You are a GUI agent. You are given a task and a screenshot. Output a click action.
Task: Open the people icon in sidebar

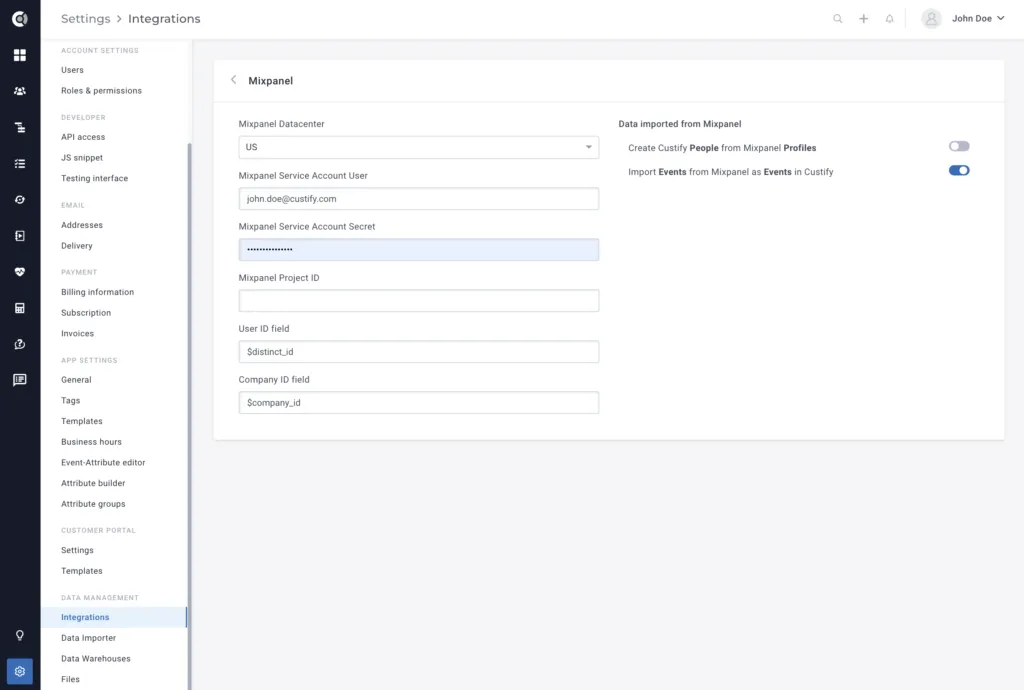pyautogui.click(x=20, y=91)
